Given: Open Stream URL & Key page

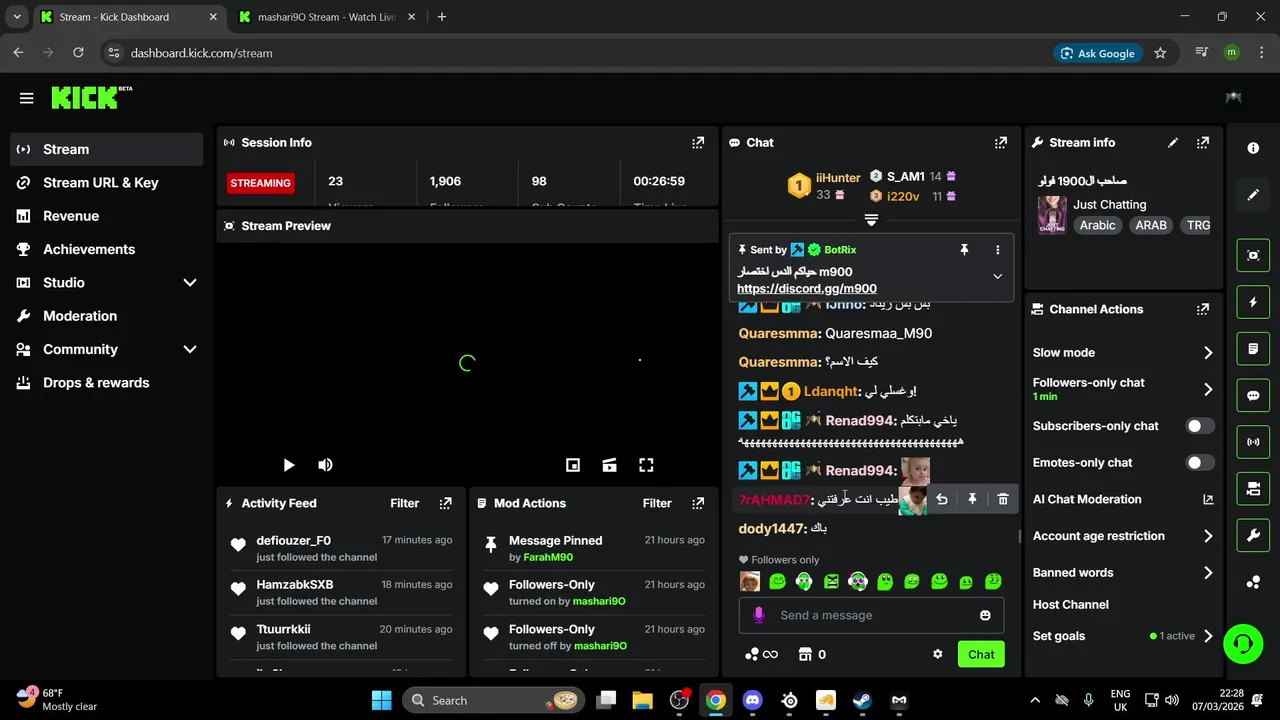Looking at the screenshot, I should [106, 183].
